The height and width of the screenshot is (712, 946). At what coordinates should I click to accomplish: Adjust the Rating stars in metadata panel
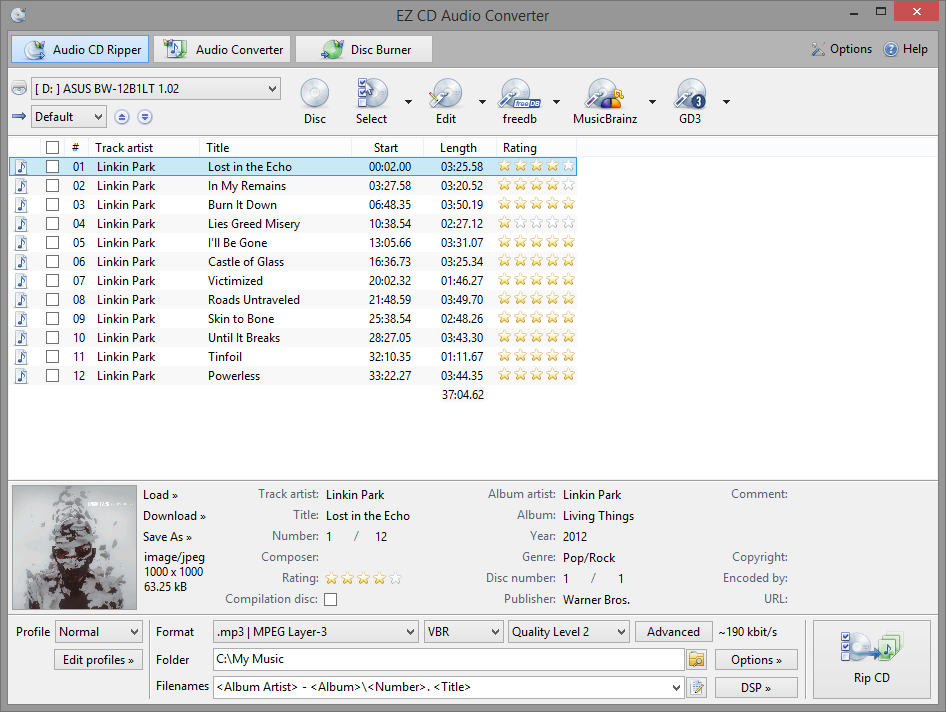(363, 579)
